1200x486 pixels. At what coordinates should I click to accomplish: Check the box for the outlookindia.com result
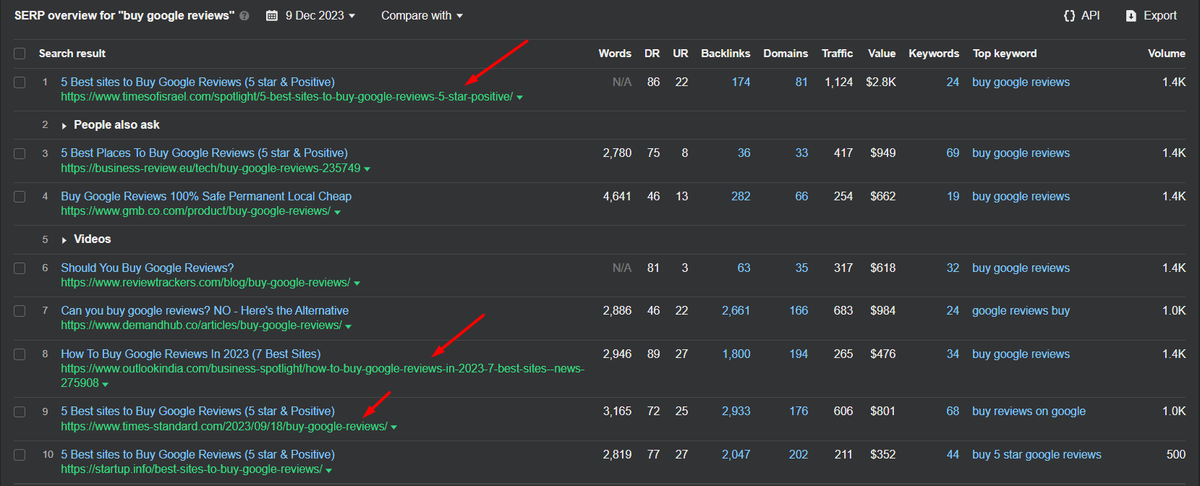[x=20, y=354]
